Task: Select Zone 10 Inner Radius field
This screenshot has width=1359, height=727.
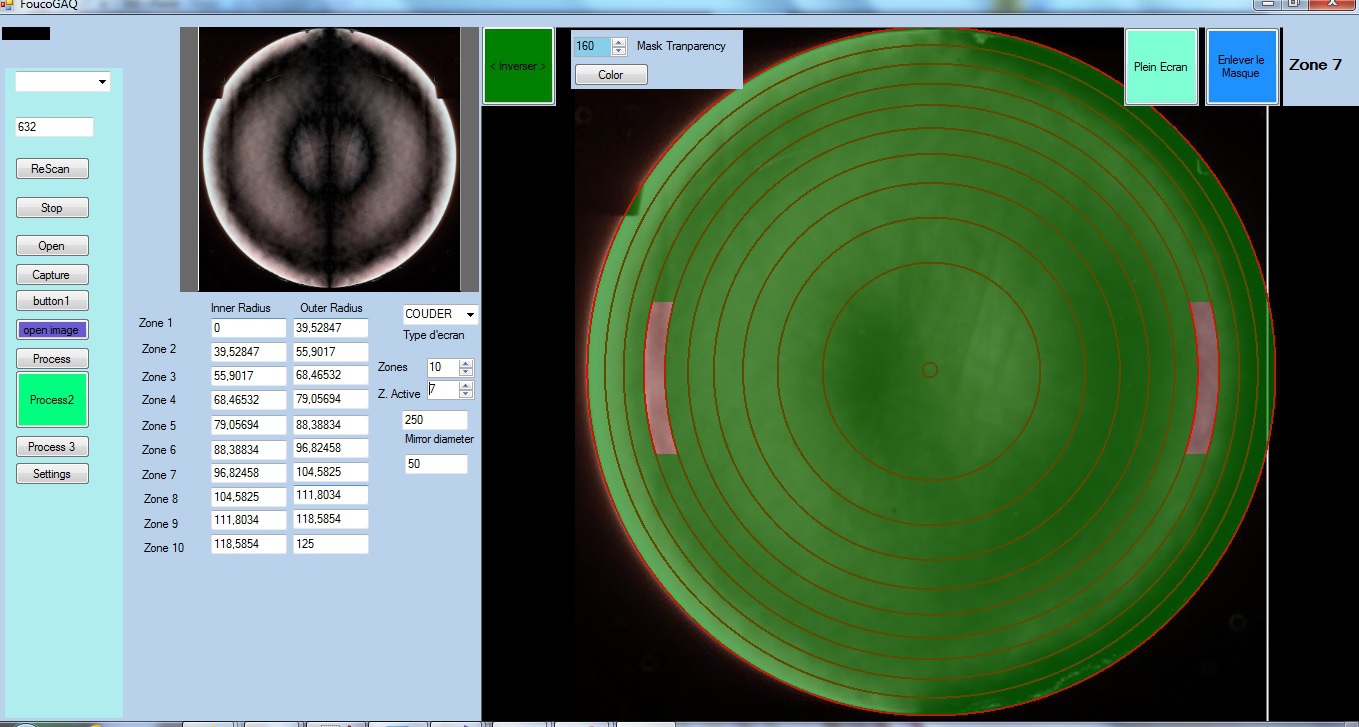Action: click(249, 545)
